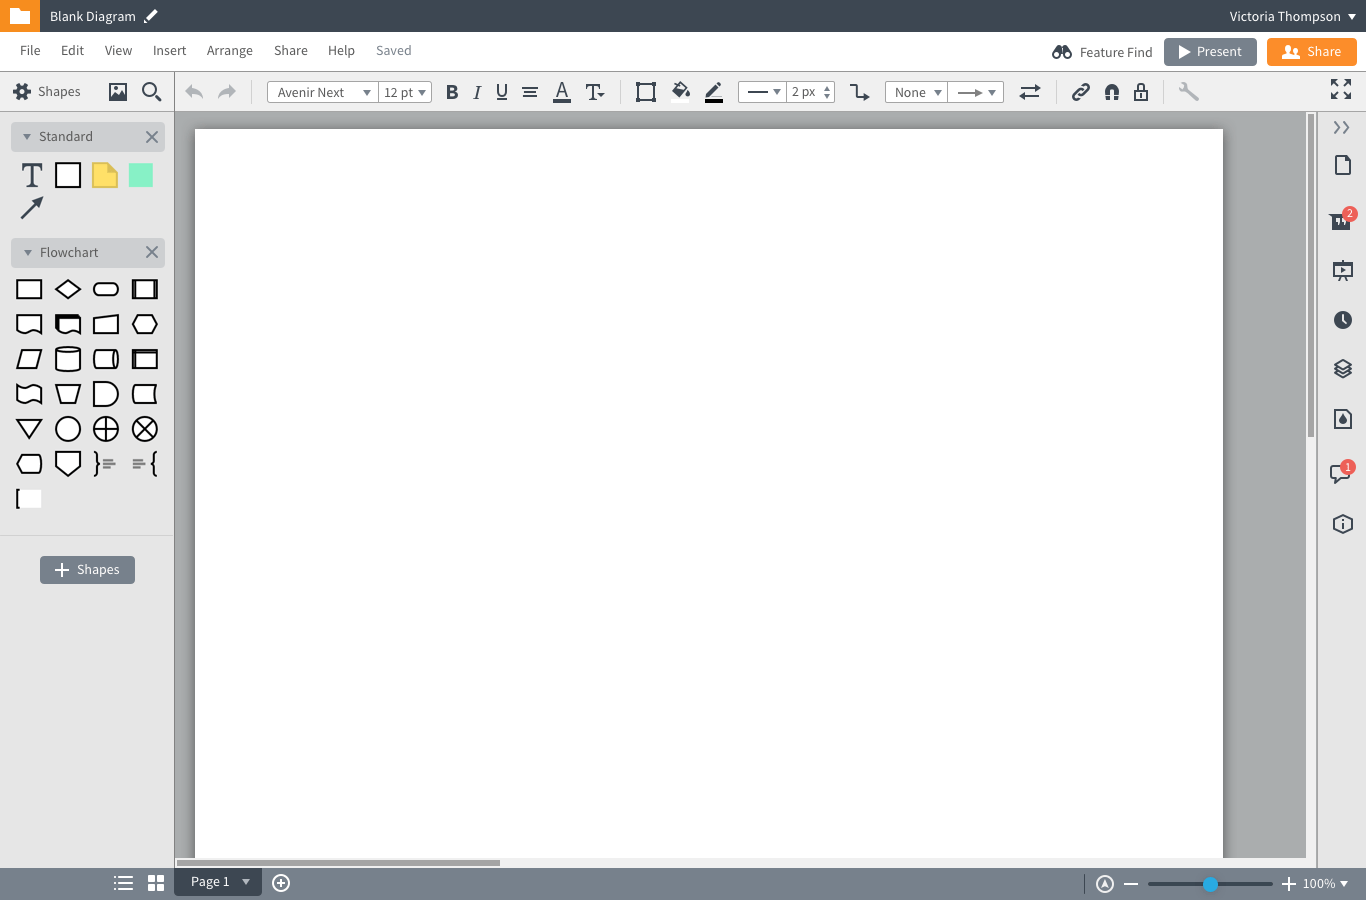Viewport: 1366px width, 900px height.
Task: Adjust the zoom slider at the bottom
Action: coord(1210,883)
